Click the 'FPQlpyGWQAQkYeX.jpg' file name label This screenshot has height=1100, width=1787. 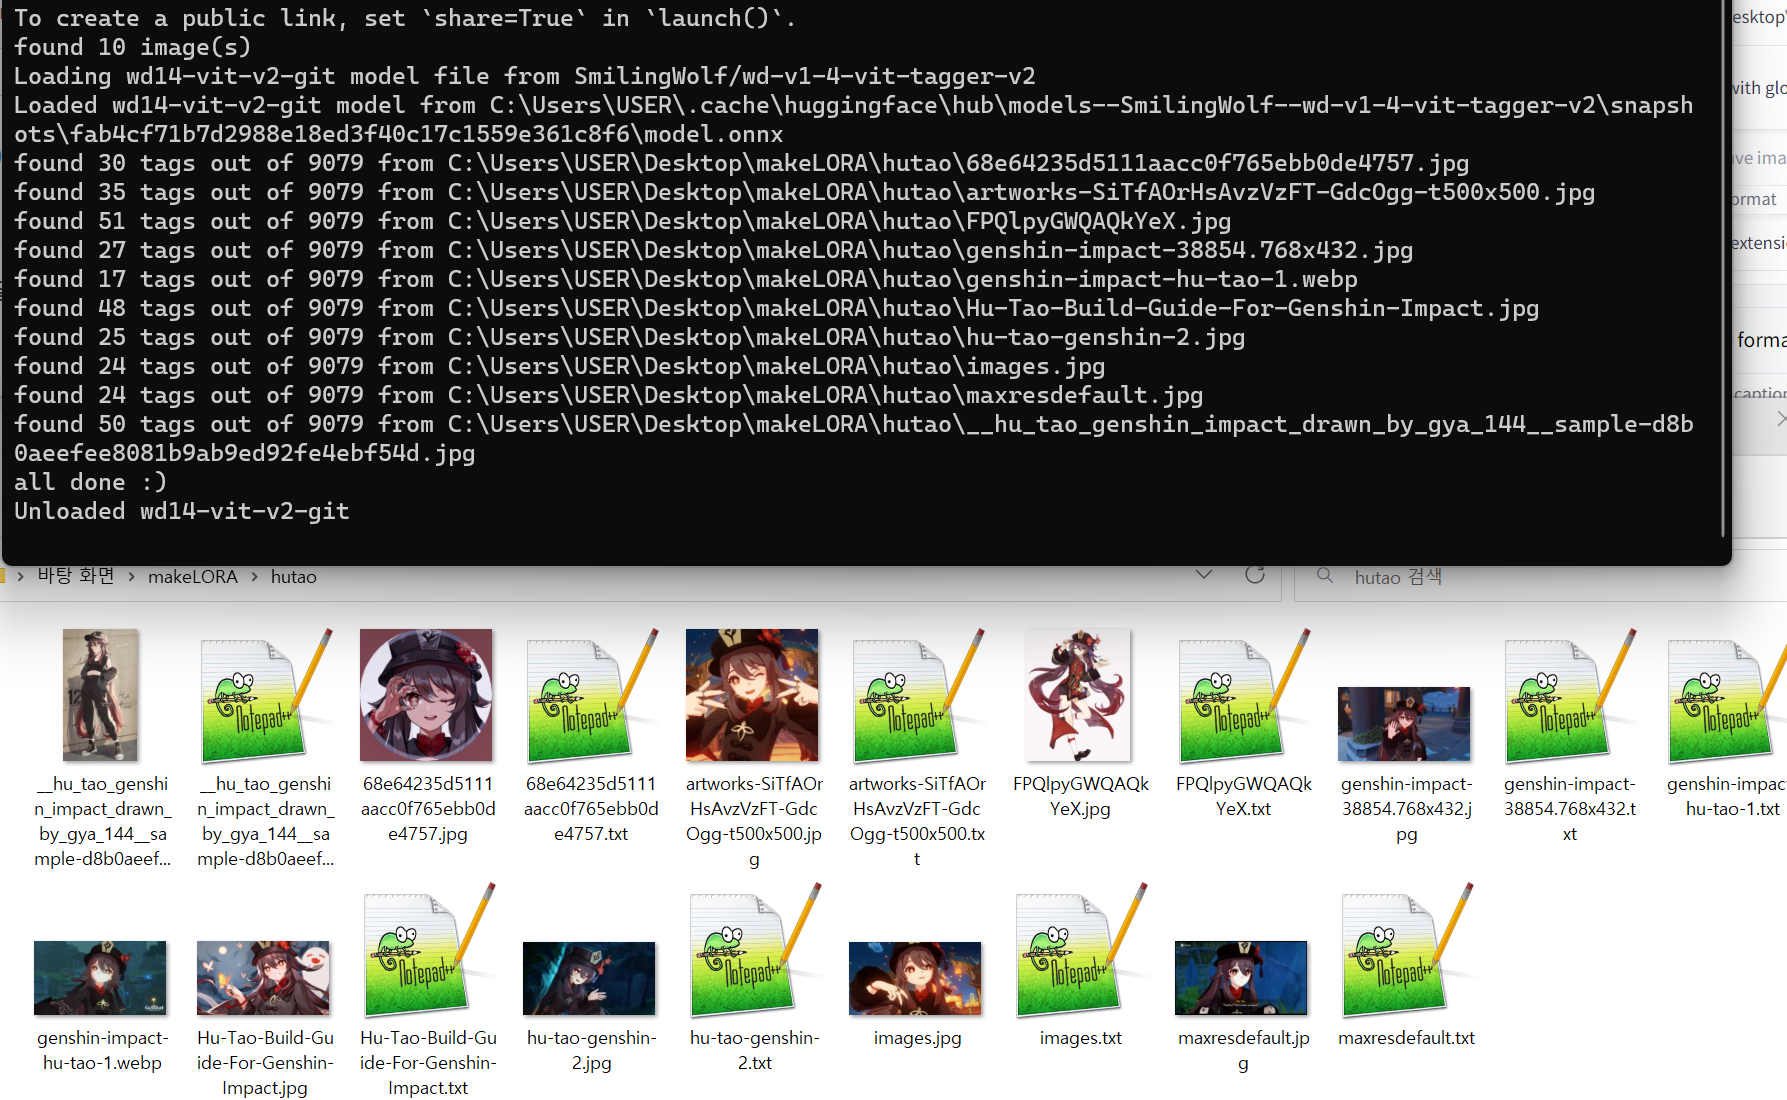pos(1080,796)
